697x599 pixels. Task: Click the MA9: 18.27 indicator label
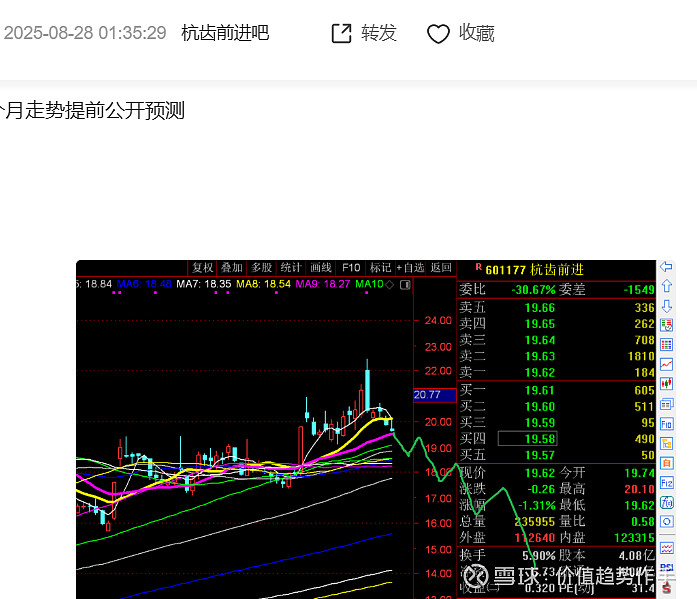coord(323,284)
